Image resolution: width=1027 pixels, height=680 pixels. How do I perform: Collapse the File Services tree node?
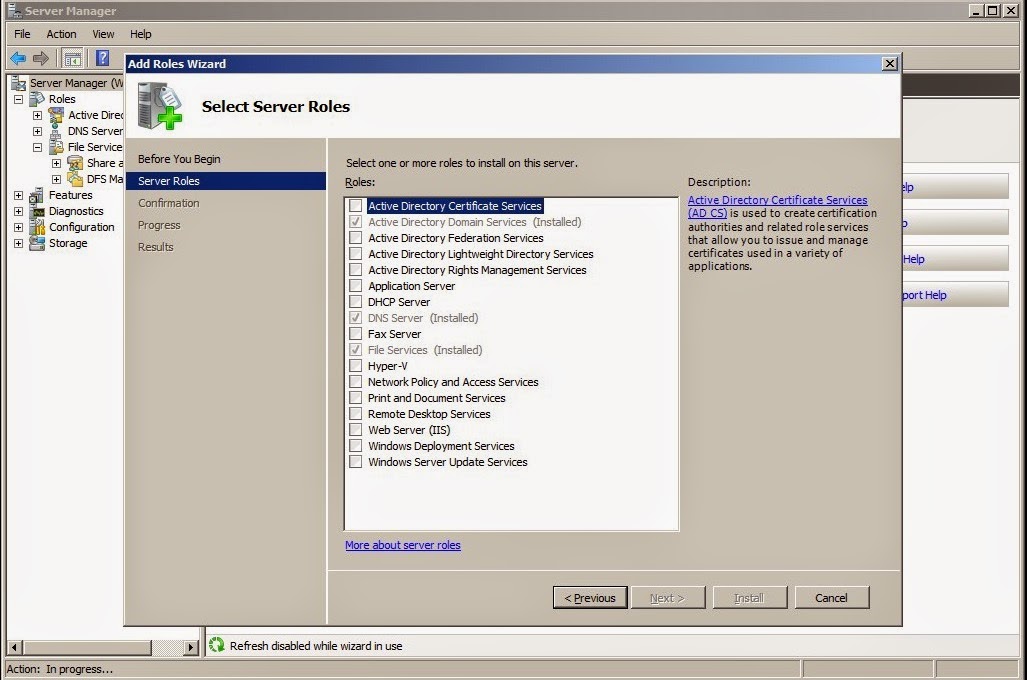coord(37,147)
